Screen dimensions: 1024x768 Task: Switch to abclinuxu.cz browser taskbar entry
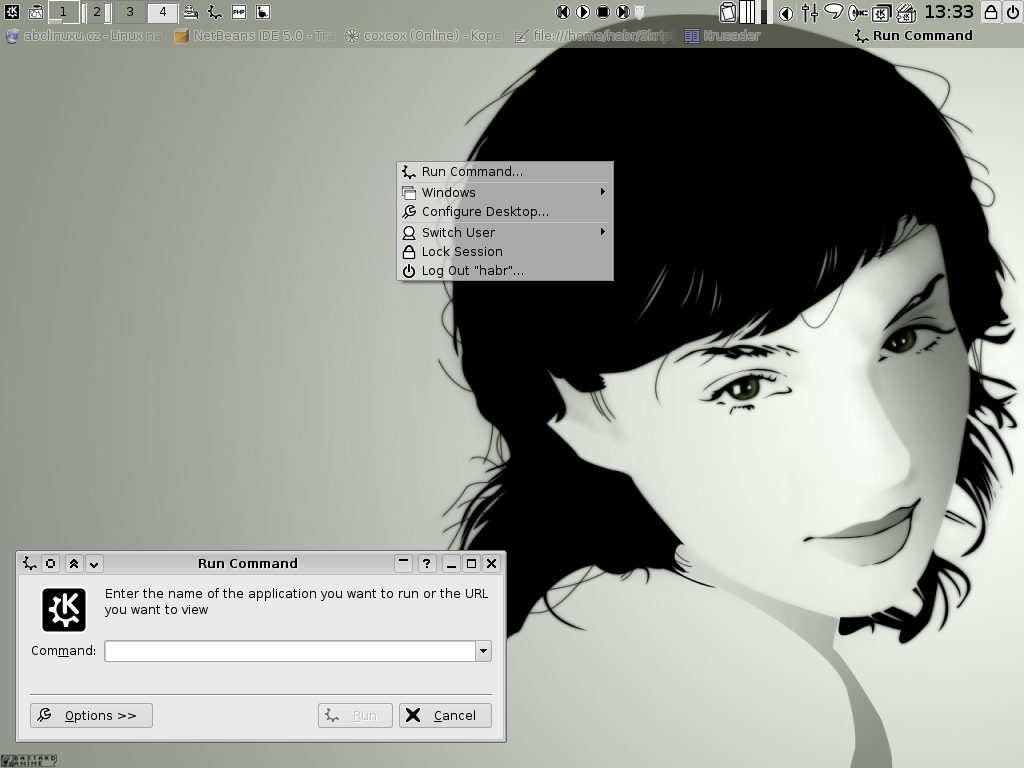pos(84,36)
